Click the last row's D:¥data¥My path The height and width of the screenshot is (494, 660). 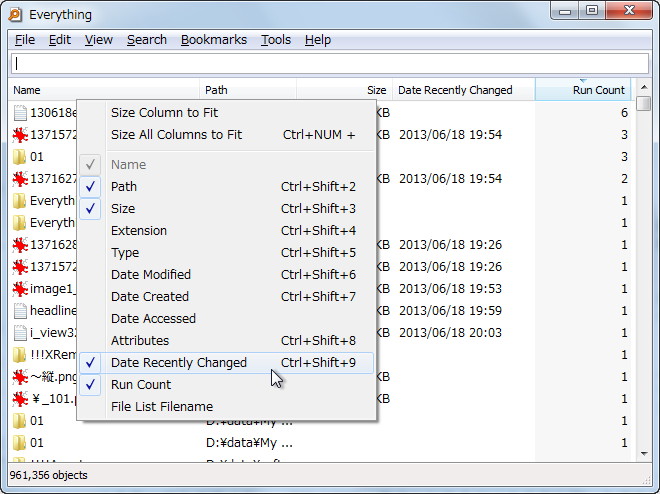click(249, 443)
